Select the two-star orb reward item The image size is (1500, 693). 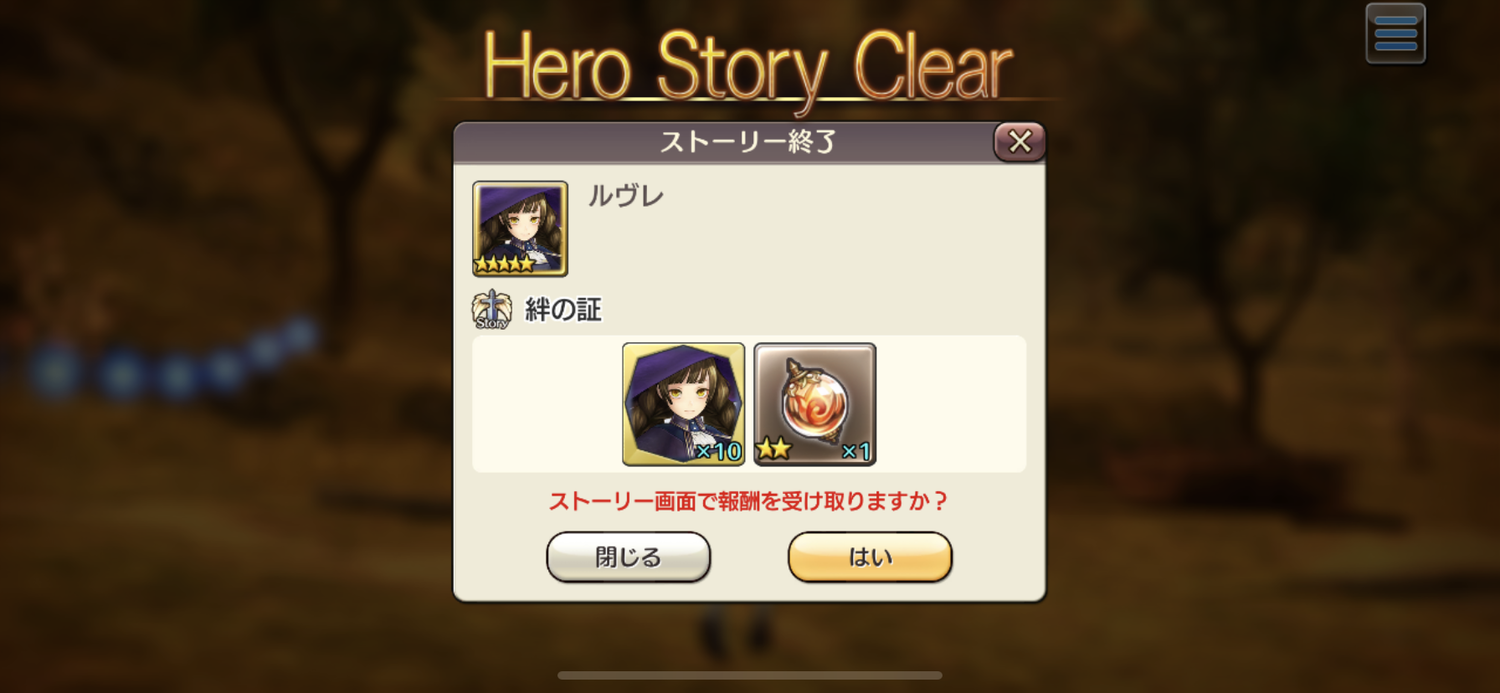(x=815, y=404)
